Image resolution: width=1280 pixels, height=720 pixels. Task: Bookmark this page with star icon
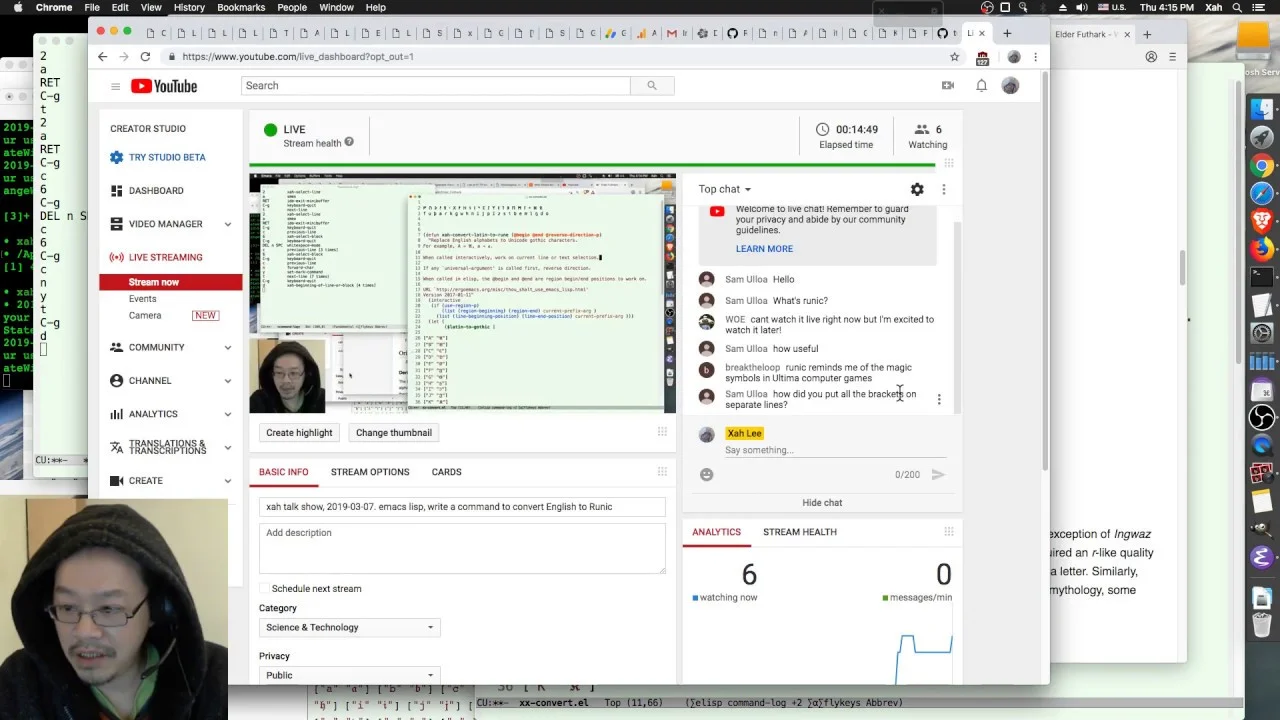(x=954, y=57)
